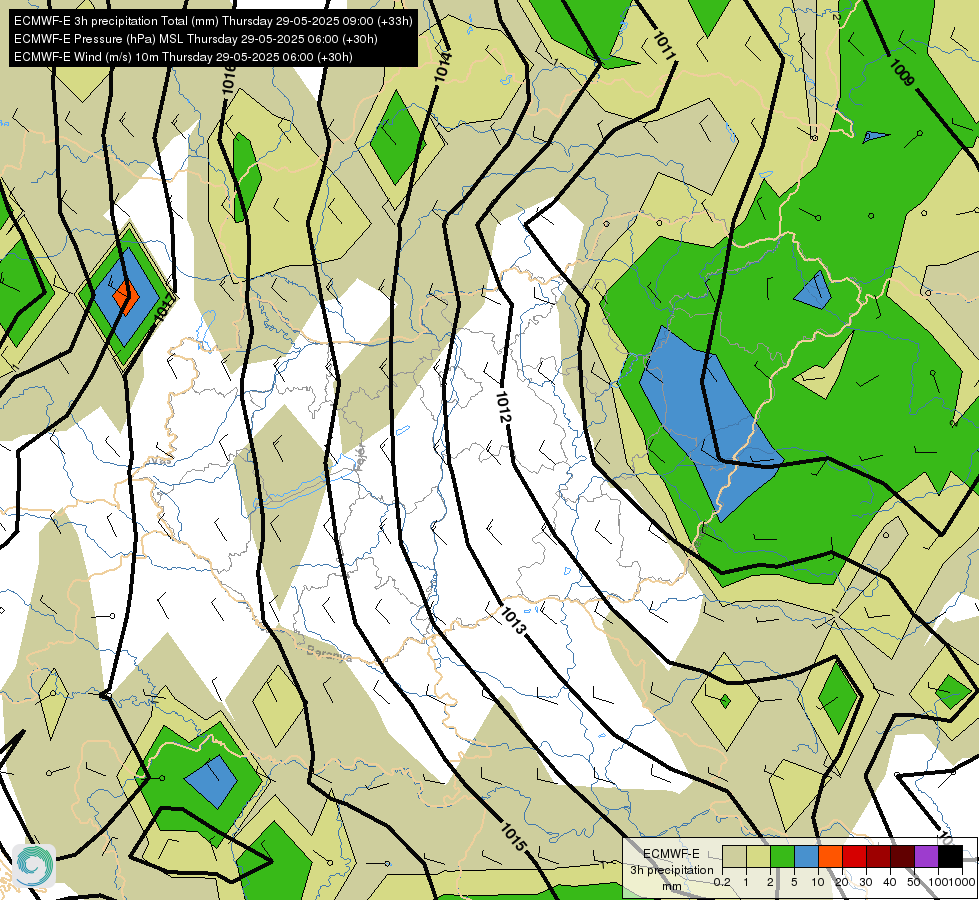Click the 5 legend scale value

coord(794,882)
